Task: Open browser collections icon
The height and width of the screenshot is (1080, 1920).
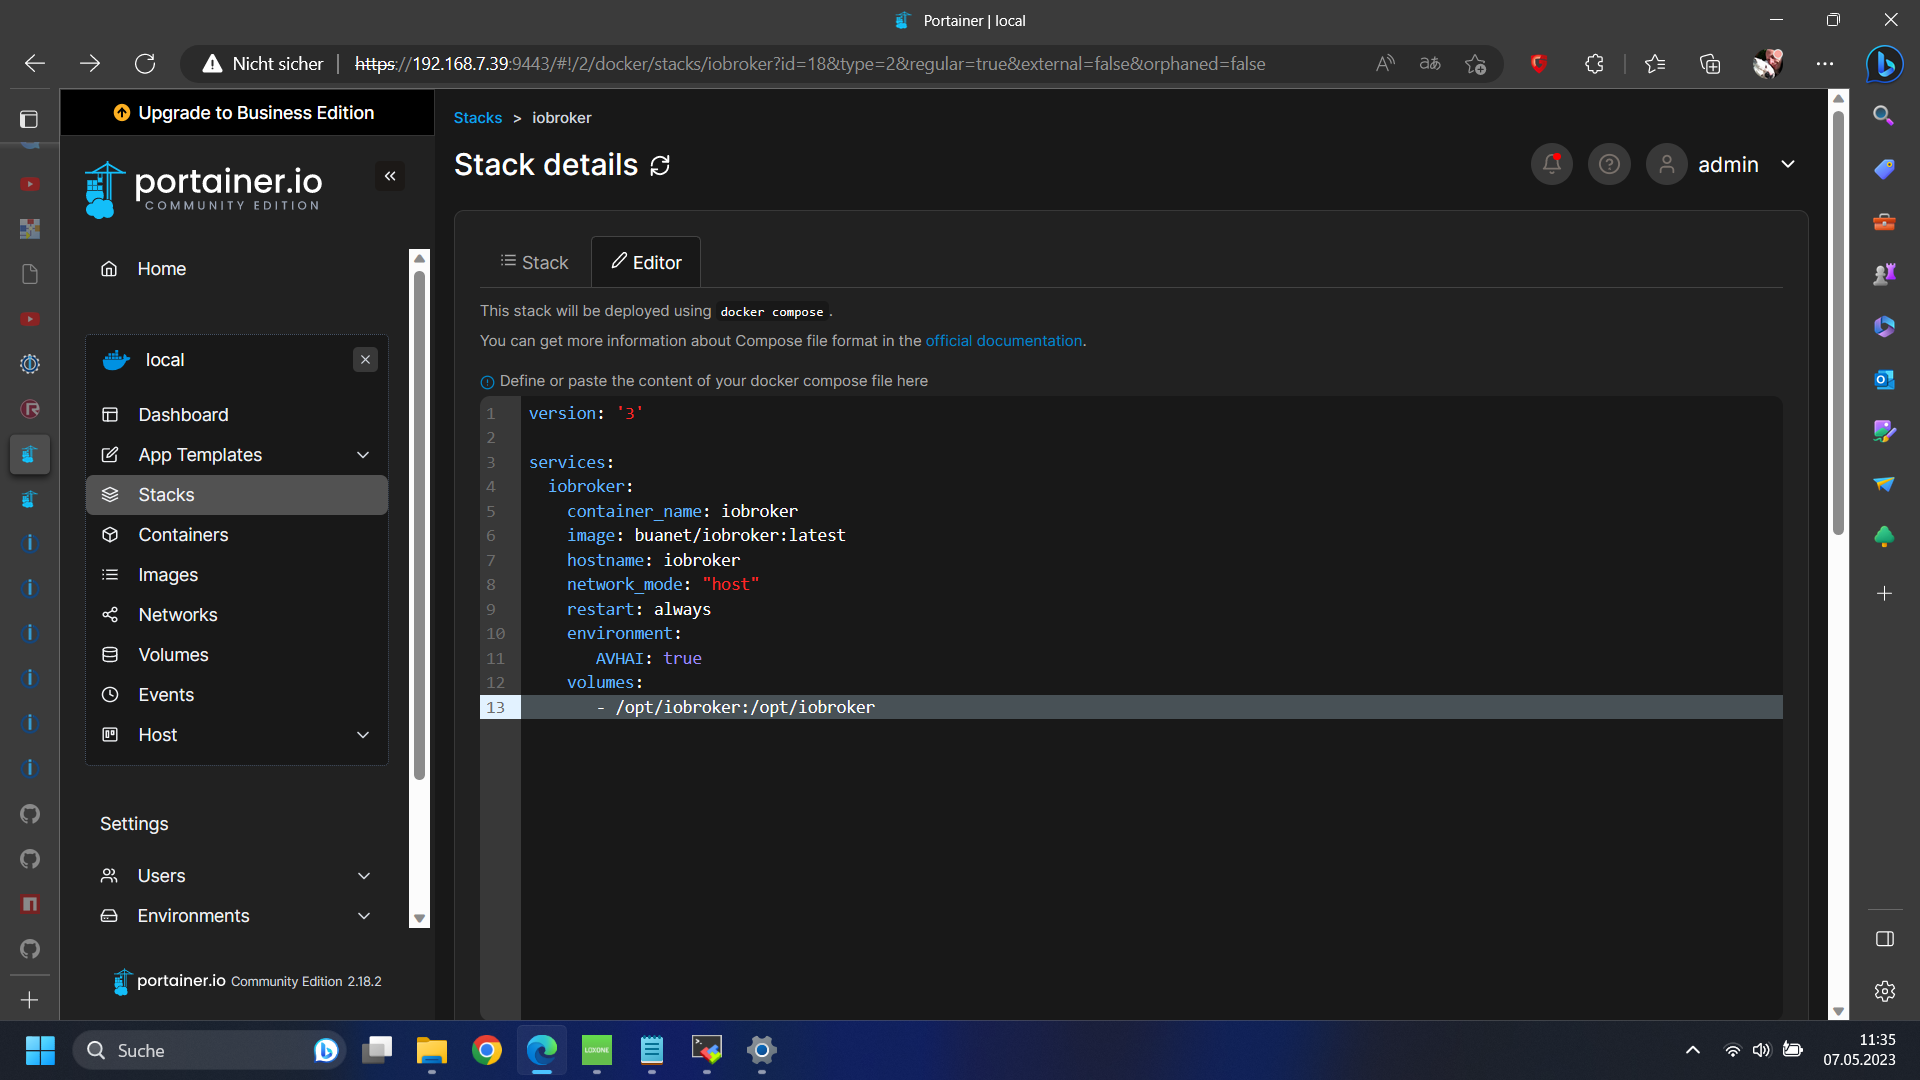Action: [1710, 64]
